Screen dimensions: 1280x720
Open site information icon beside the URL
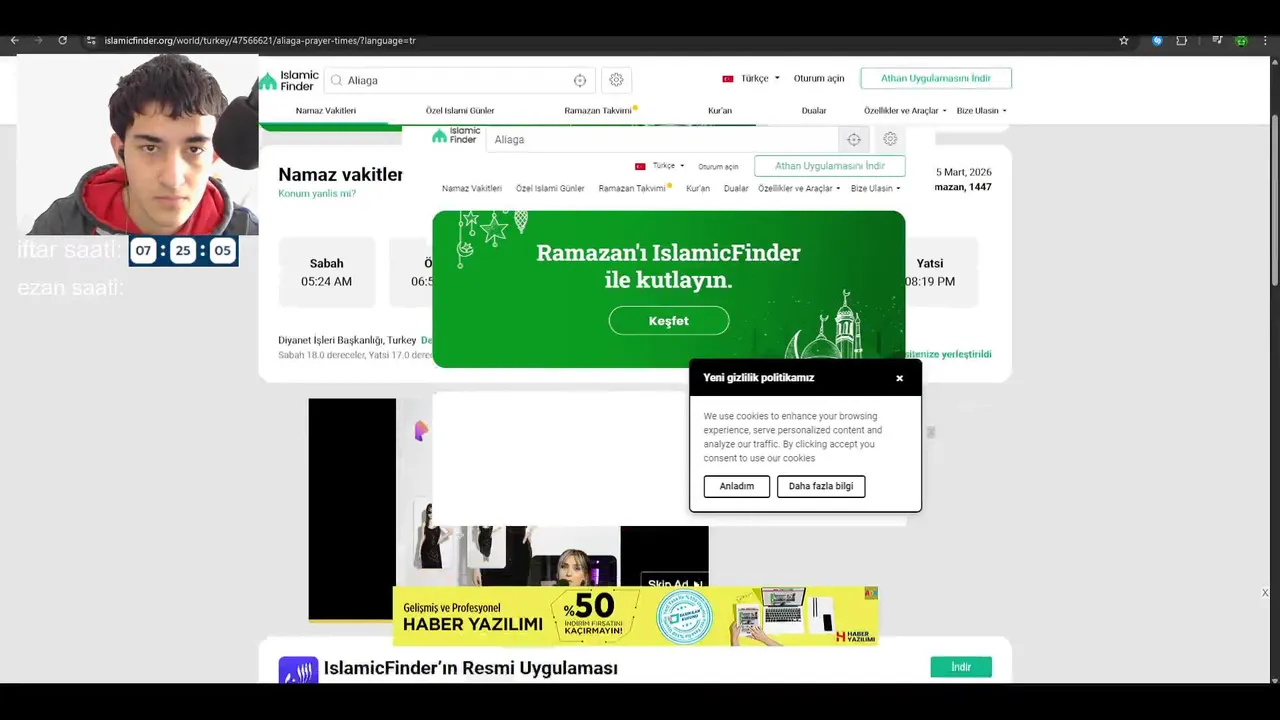coord(91,40)
